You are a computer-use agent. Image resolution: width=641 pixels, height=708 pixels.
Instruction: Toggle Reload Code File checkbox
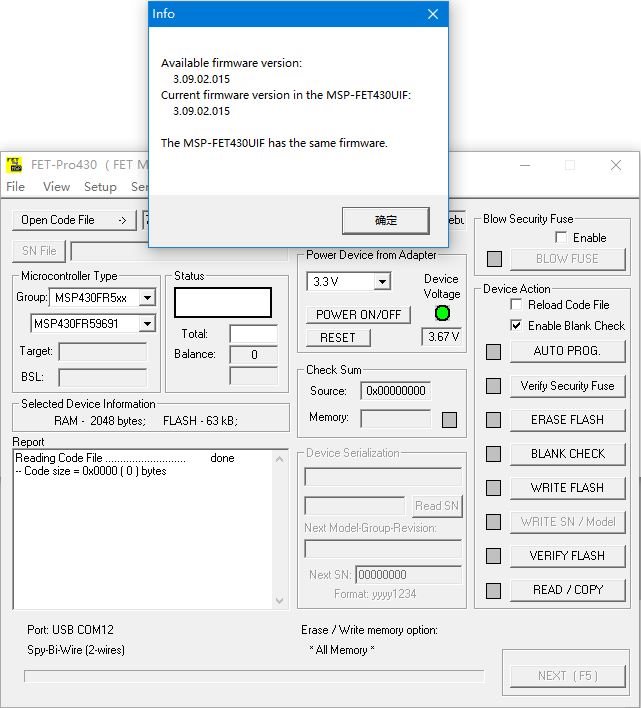click(x=516, y=304)
